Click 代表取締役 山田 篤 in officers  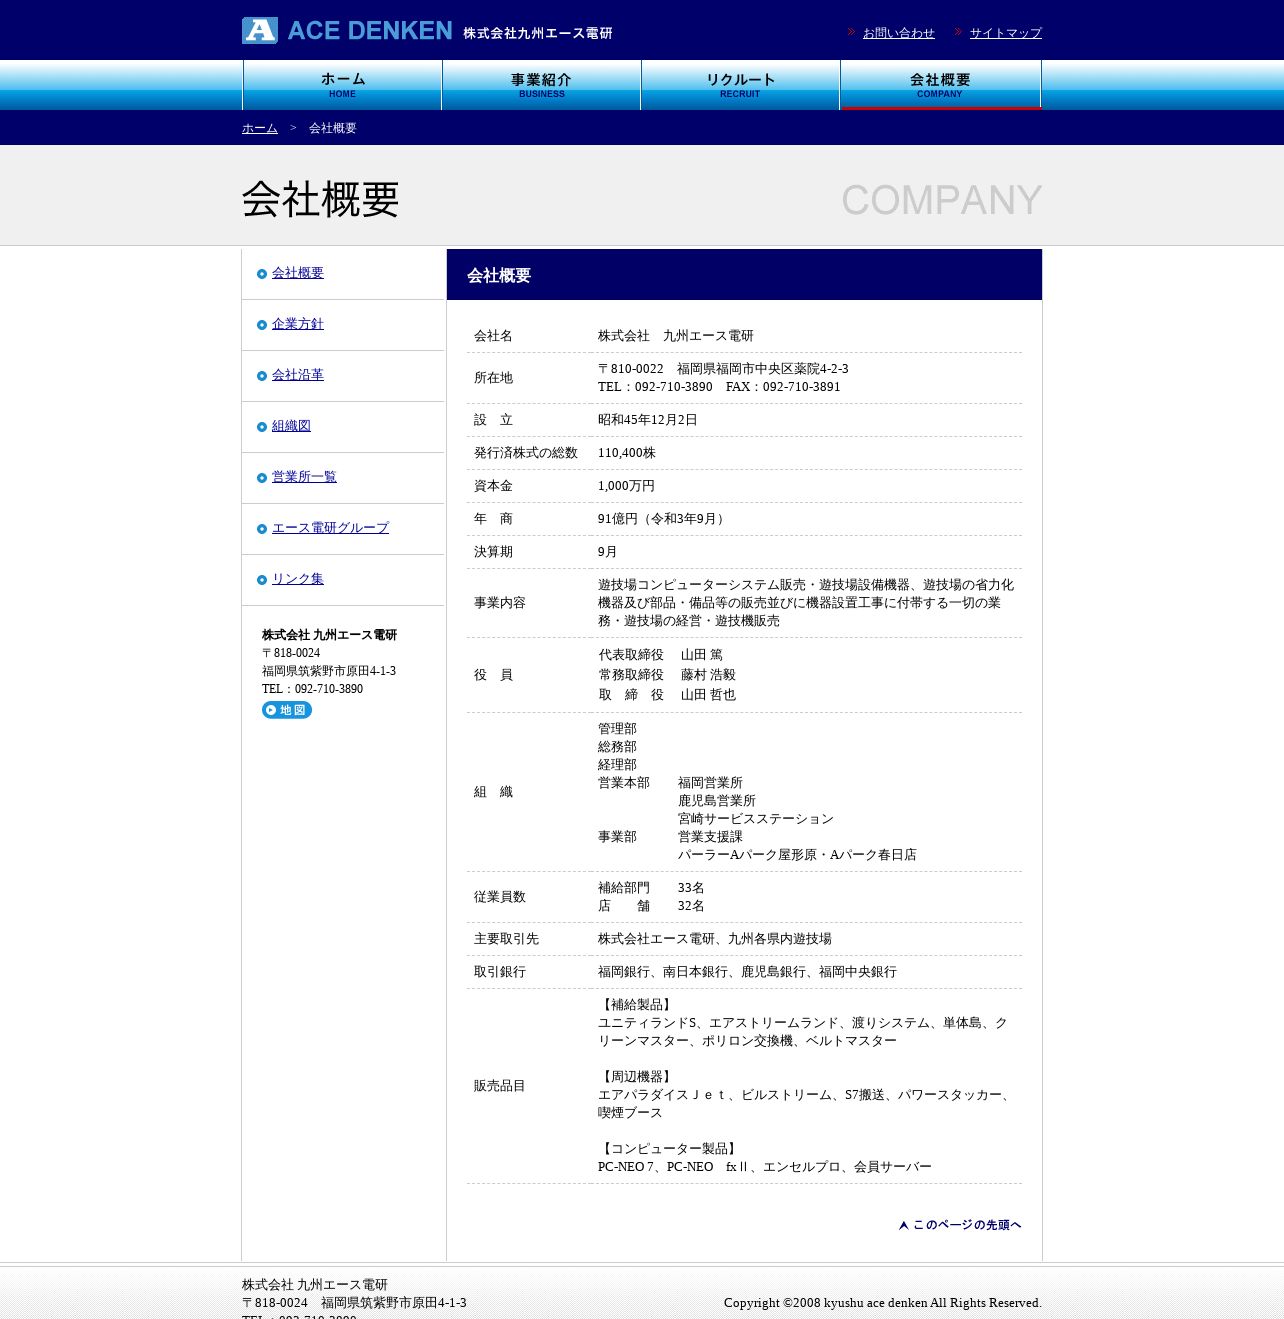[660, 655]
